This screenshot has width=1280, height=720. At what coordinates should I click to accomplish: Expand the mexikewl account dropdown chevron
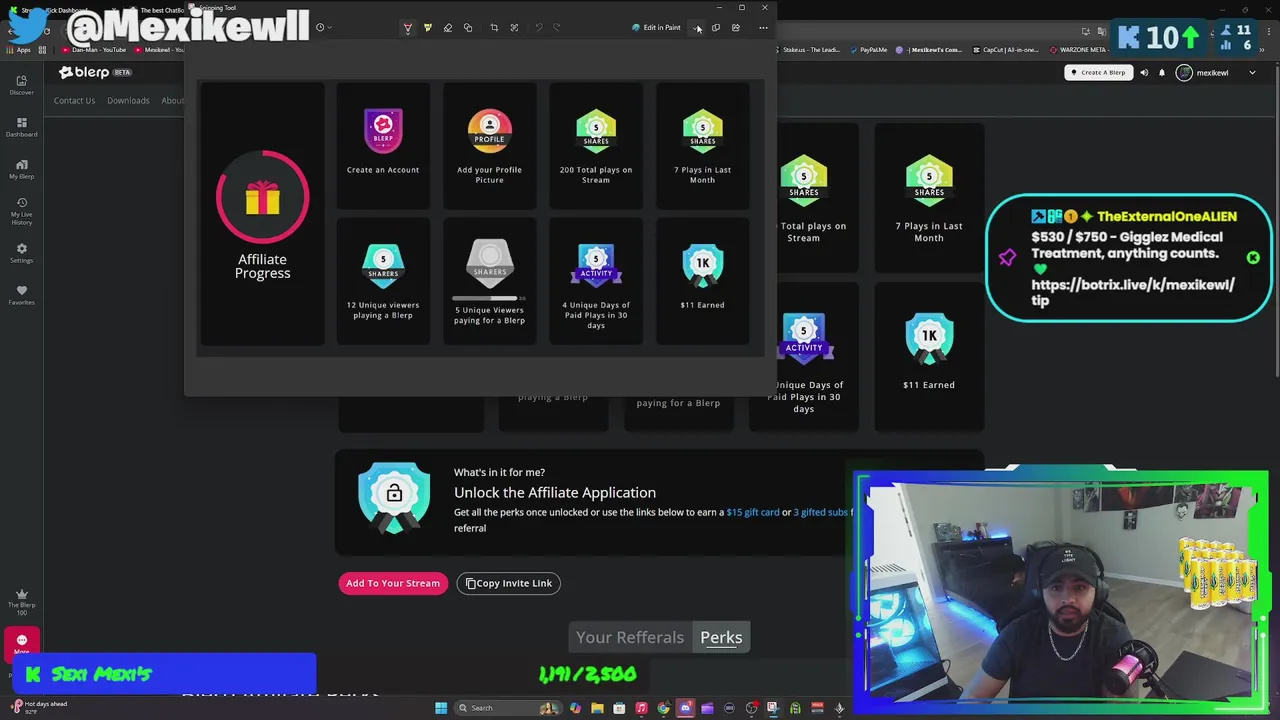1251,72
